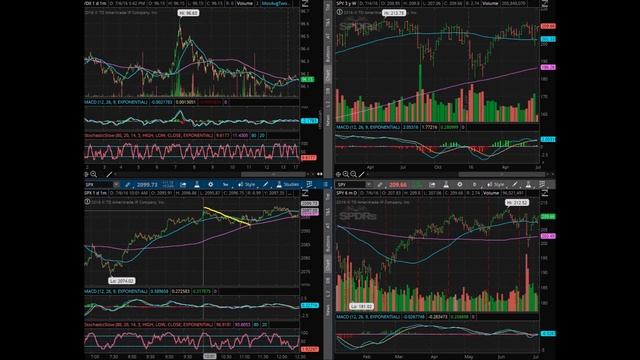
Task: Open share icon in SPX chart toolbar
Action: point(183,184)
